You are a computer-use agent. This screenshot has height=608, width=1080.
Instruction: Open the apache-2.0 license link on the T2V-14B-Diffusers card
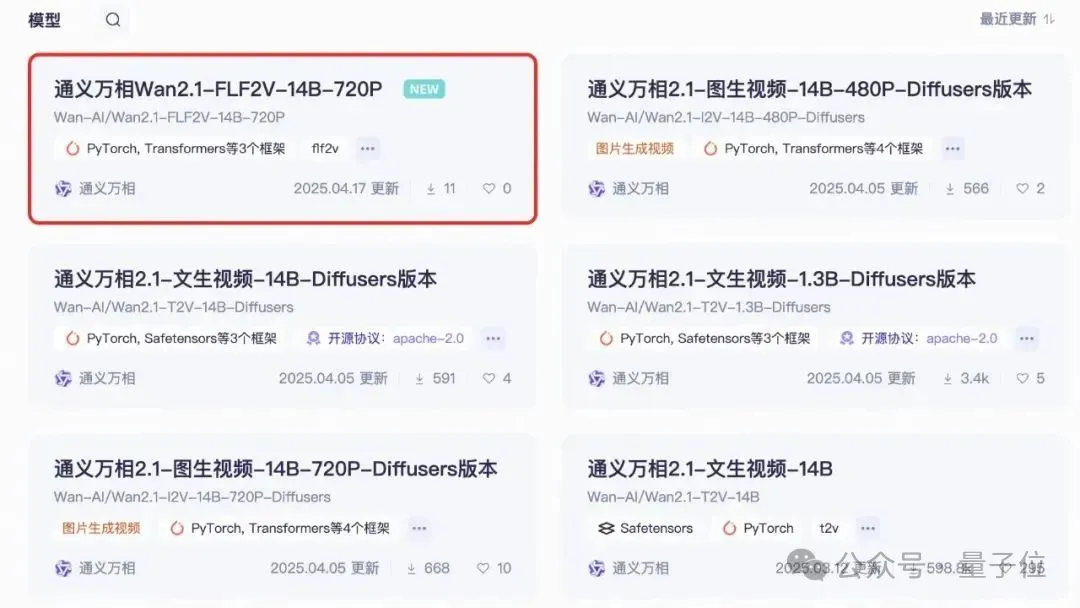pyautogui.click(x=428, y=339)
